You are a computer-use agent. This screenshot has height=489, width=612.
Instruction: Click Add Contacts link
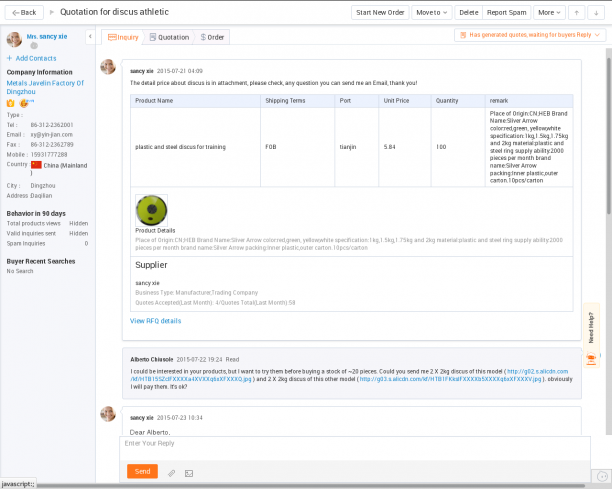click(x=32, y=58)
